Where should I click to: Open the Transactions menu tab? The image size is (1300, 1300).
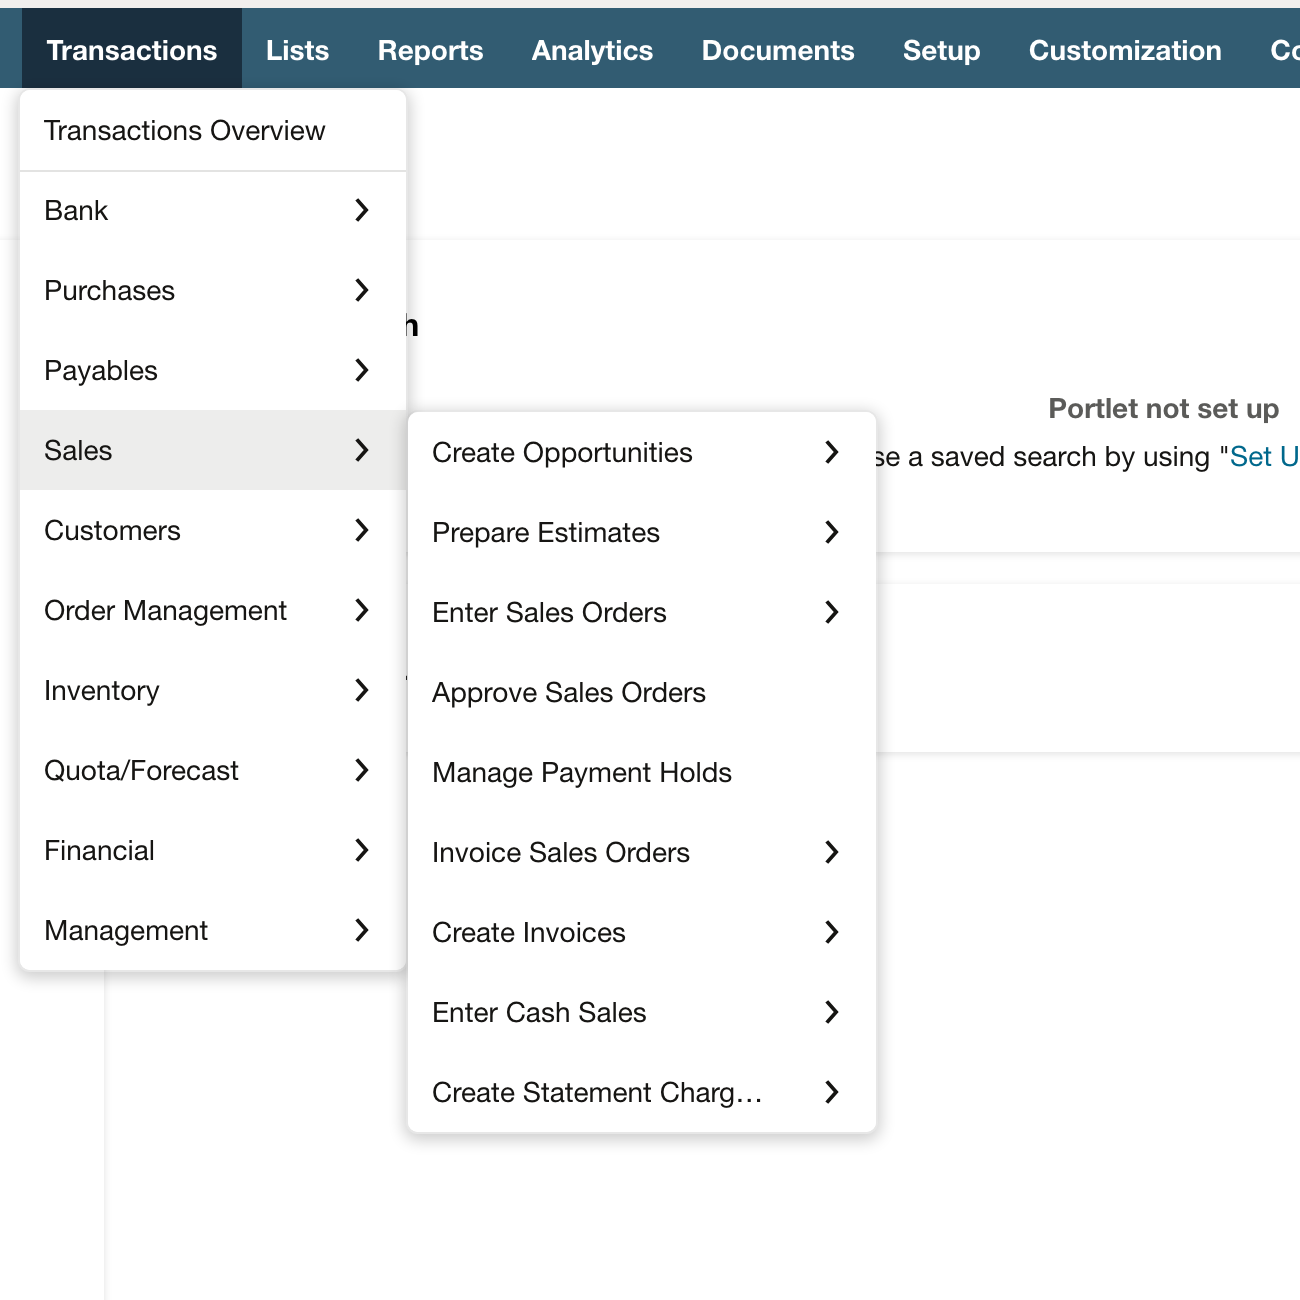coord(132,50)
